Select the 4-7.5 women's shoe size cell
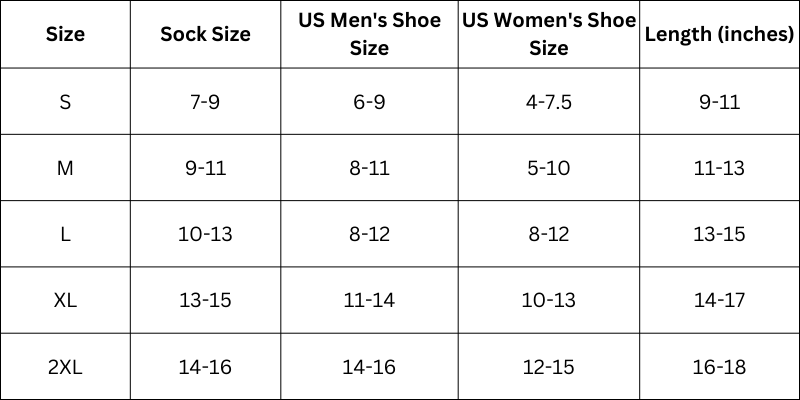 click(548, 102)
